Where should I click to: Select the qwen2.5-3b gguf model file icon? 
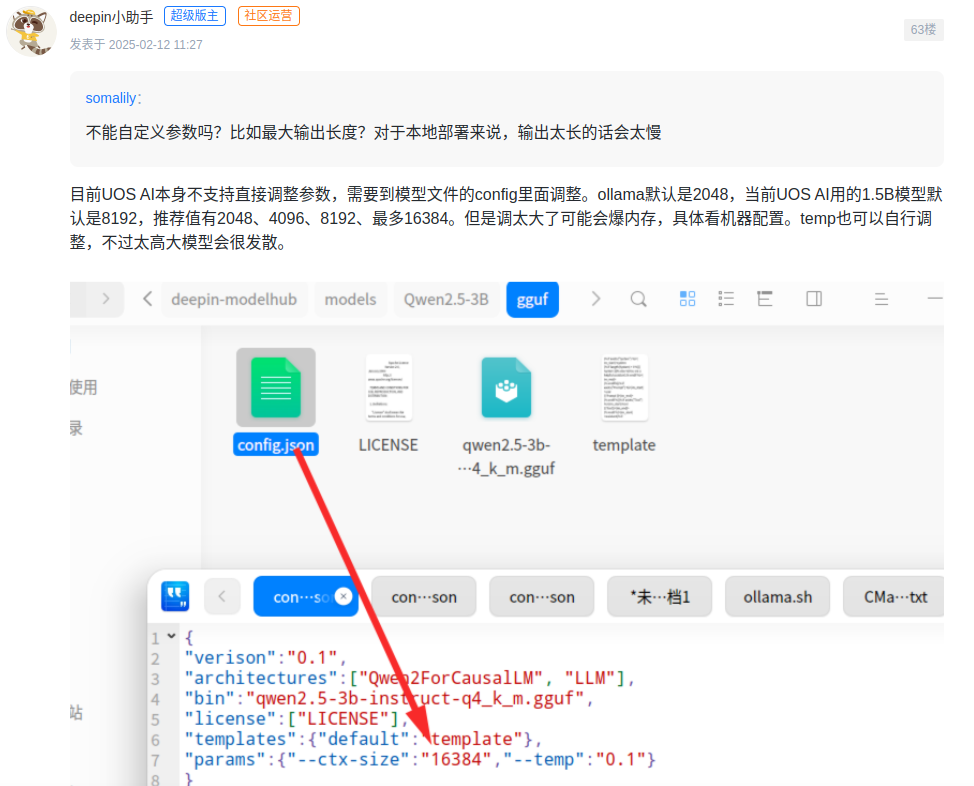pyautogui.click(x=506, y=387)
